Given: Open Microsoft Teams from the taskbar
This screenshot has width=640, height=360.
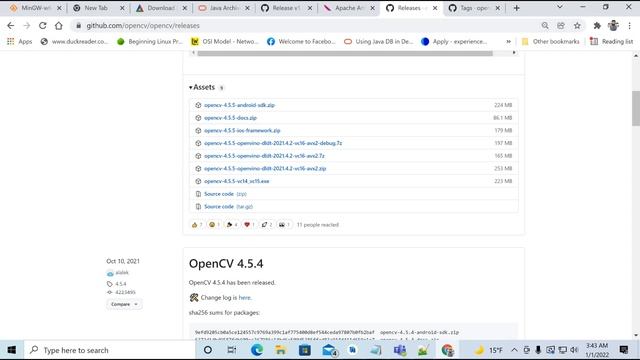Looking at the screenshot, I should (x=400, y=350).
